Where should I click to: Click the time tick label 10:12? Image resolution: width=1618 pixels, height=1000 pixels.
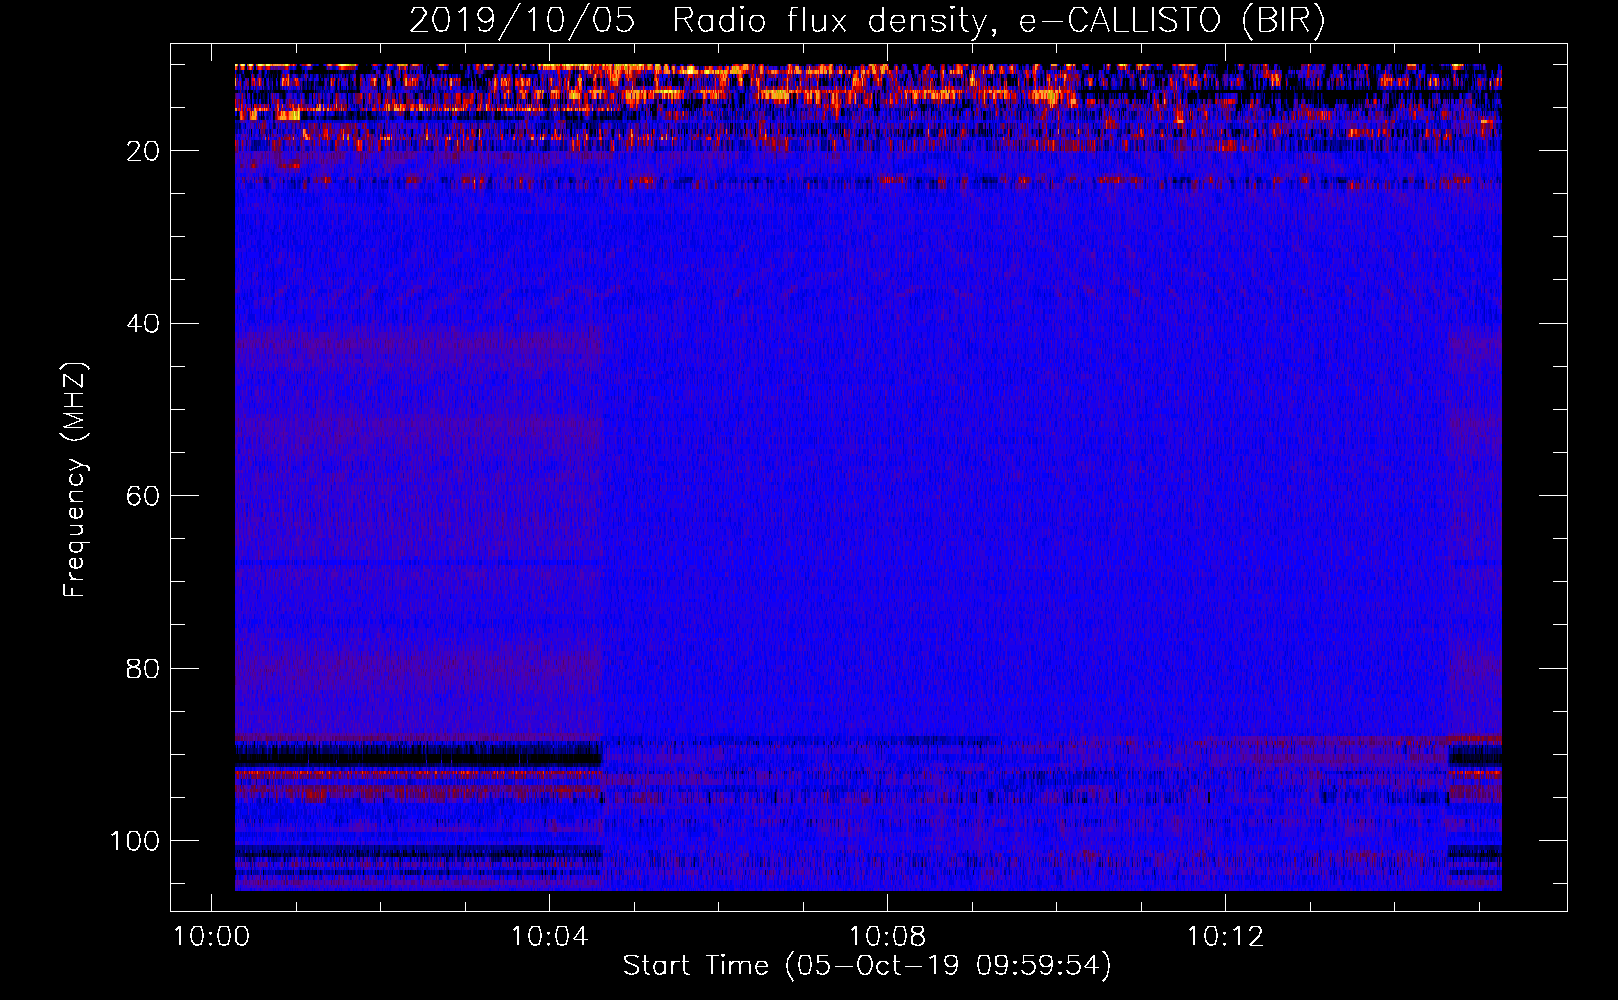coord(1225,937)
